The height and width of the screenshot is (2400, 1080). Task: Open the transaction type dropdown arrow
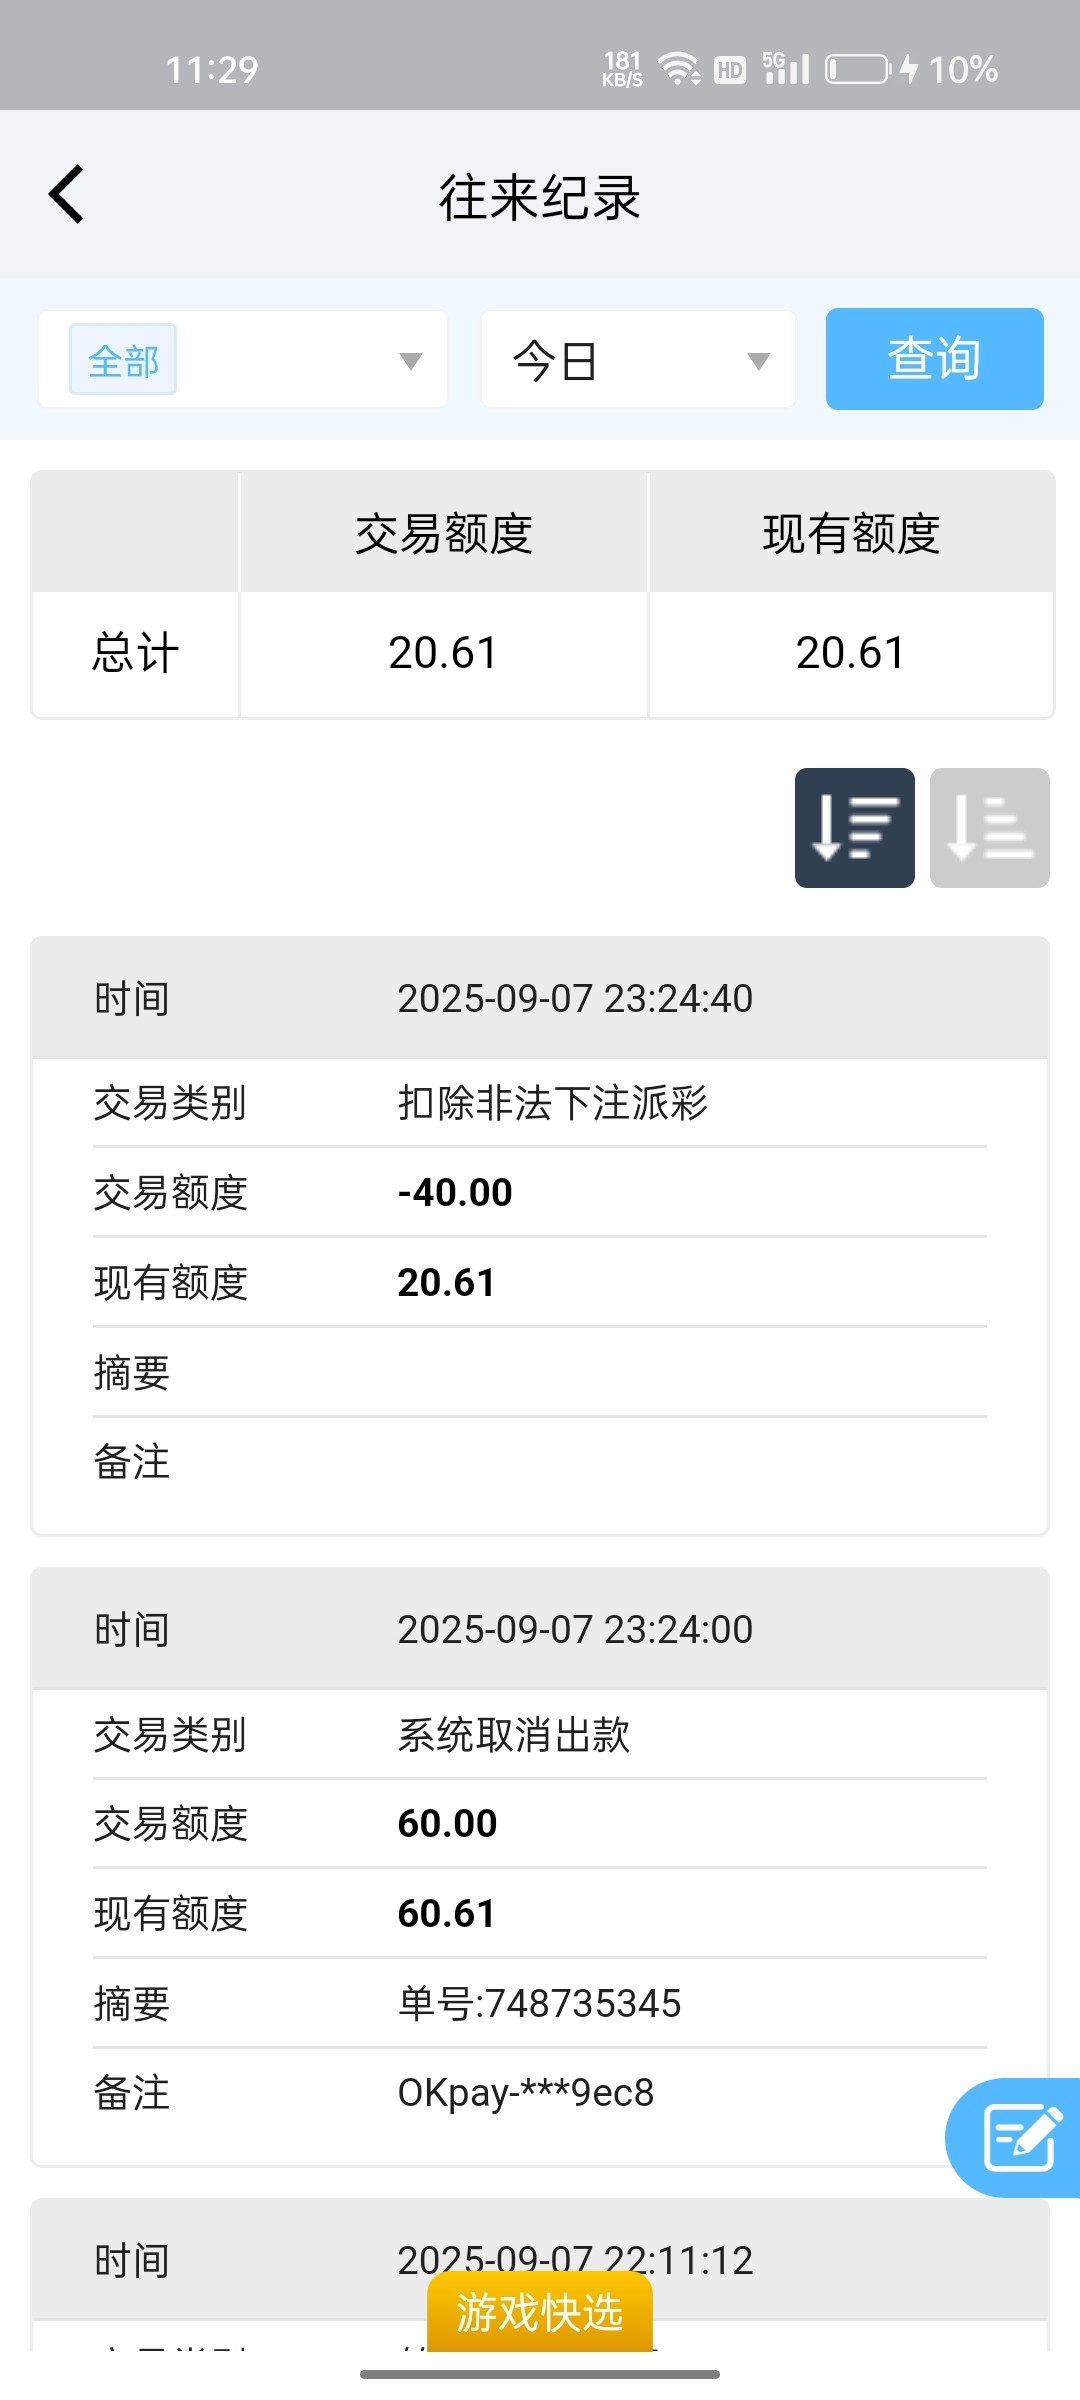[x=410, y=361]
